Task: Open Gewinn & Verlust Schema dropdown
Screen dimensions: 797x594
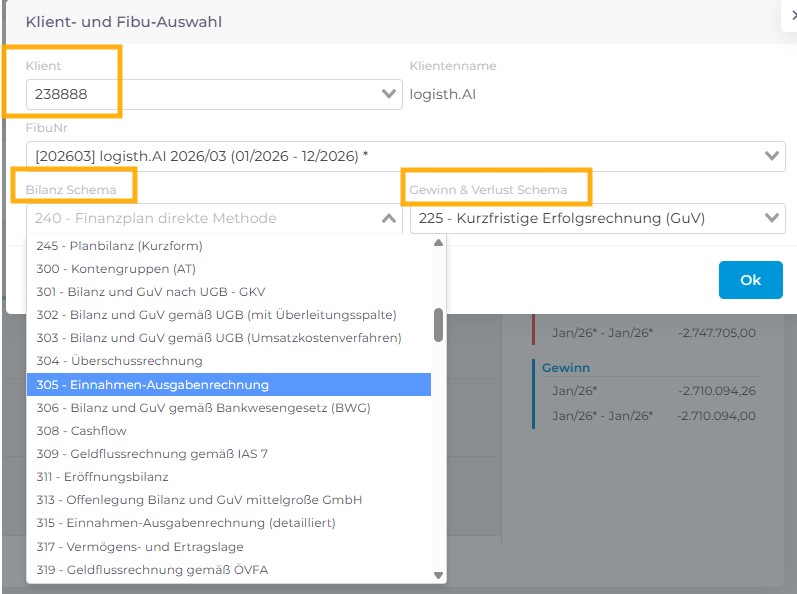Action: 771,218
